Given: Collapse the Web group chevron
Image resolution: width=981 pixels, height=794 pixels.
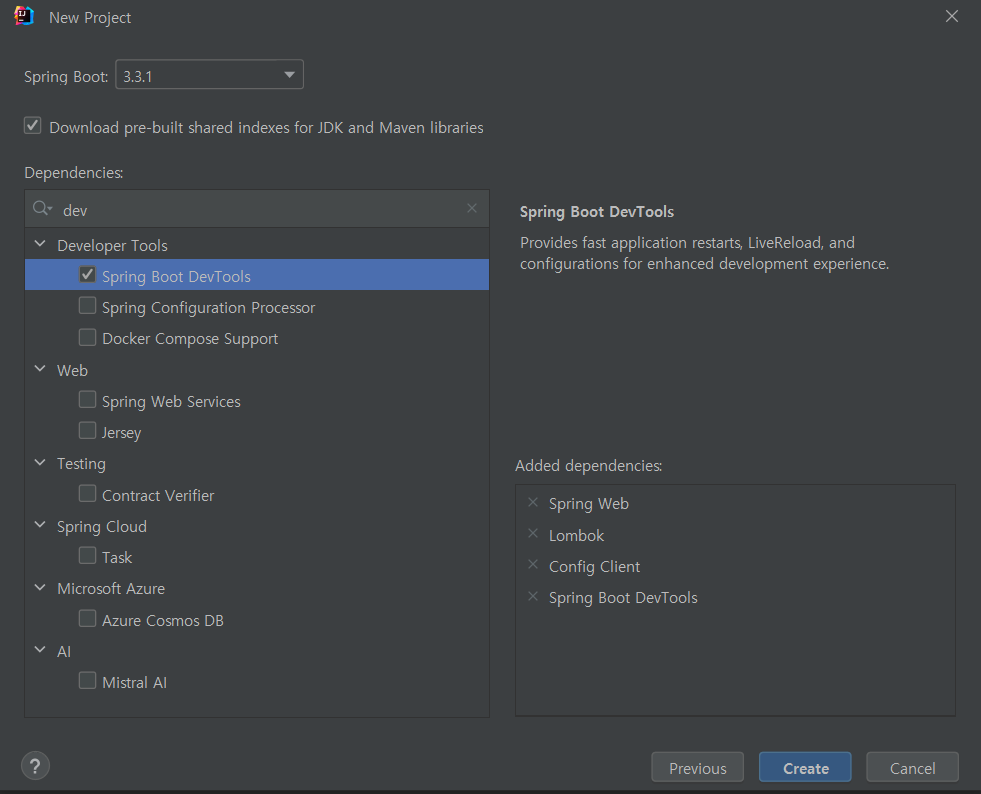Looking at the screenshot, I should (40, 369).
